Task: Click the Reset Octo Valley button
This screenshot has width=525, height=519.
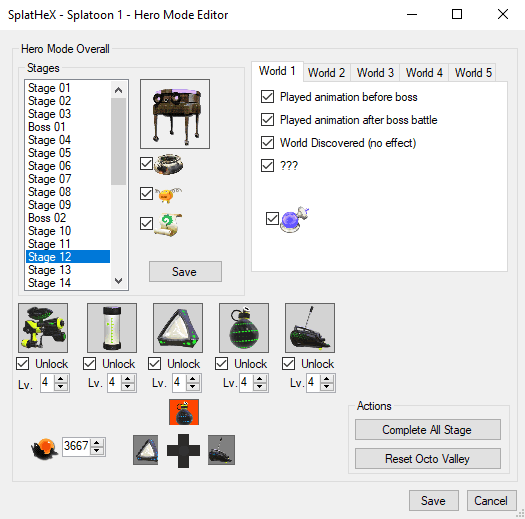Action: [x=428, y=458]
